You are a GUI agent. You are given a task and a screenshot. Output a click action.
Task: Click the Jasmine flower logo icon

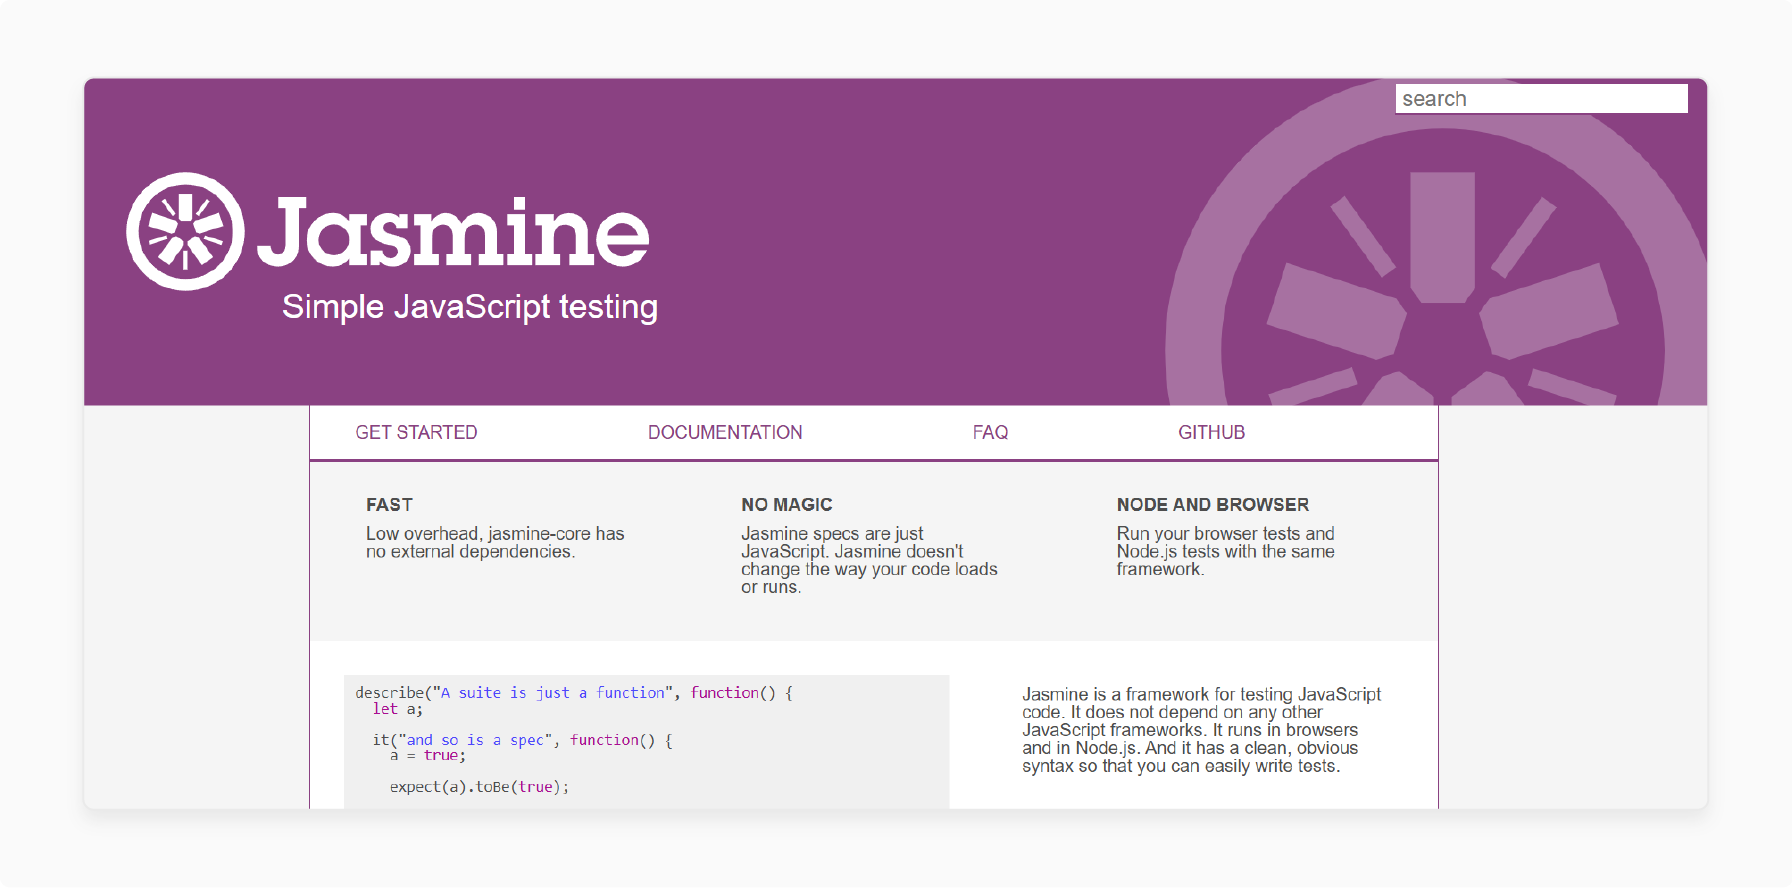point(185,231)
